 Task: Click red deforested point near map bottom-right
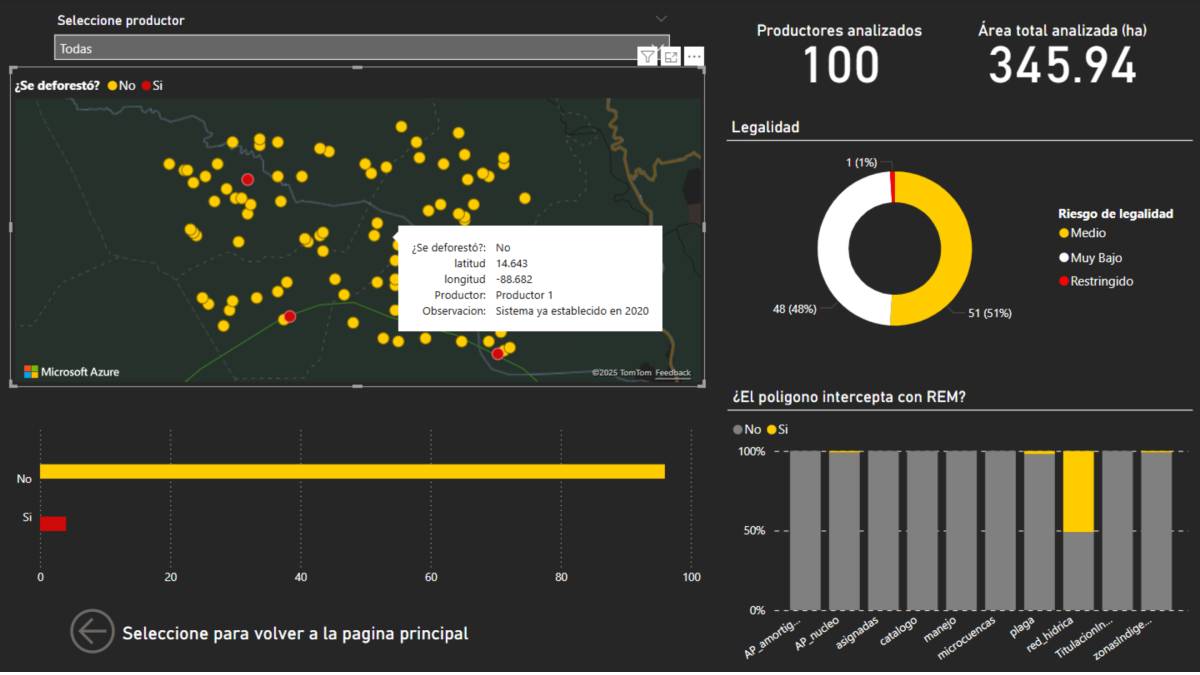(498, 353)
